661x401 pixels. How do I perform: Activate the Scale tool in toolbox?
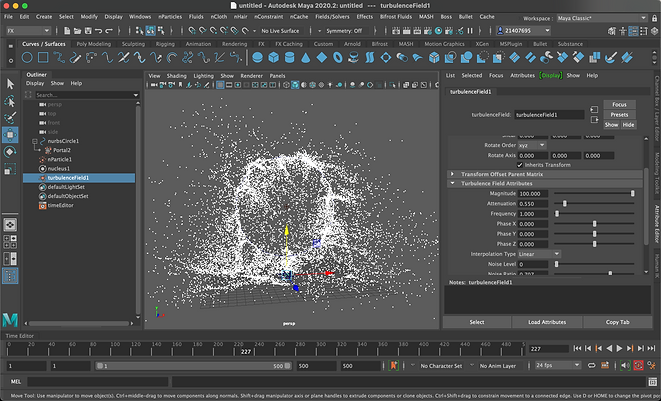coord(10,169)
